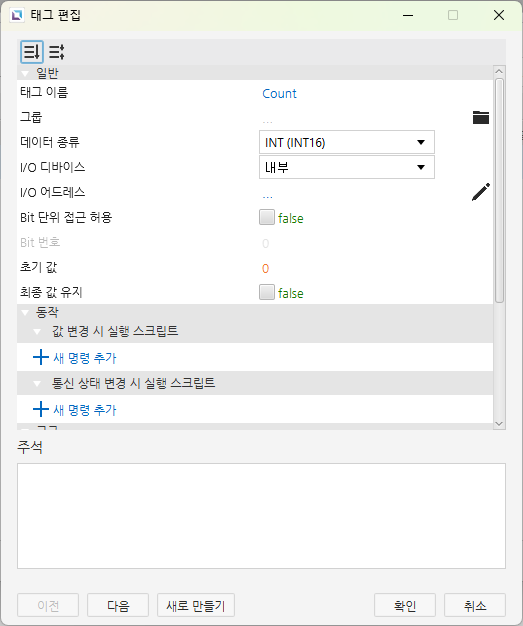523x626 pixels.
Task: Open the I/O 디바이스 내부 dropdown
Action: coord(347,167)
